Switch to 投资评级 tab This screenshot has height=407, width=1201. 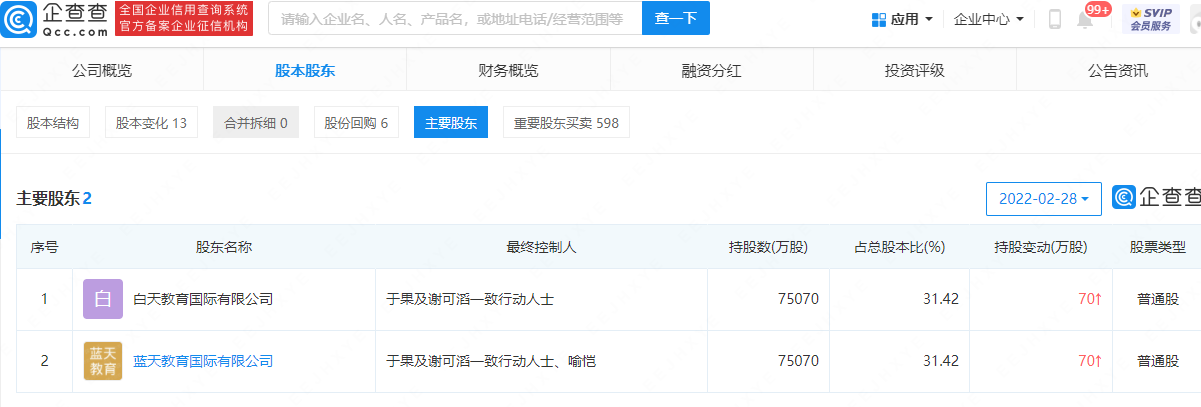click(x=914, y=70)
